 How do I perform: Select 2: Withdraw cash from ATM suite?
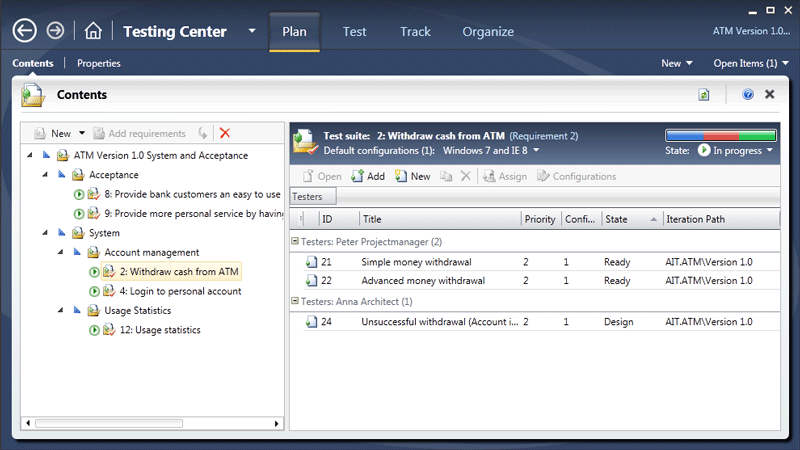[179, 272]
